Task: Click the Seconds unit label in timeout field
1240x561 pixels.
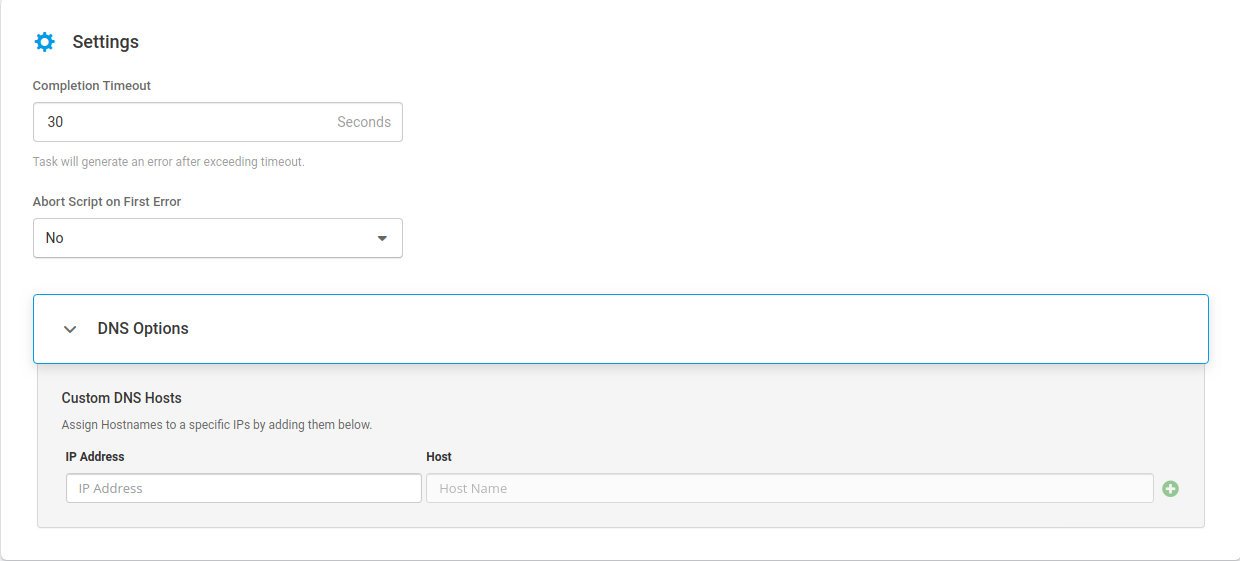Action: point(363,122)
